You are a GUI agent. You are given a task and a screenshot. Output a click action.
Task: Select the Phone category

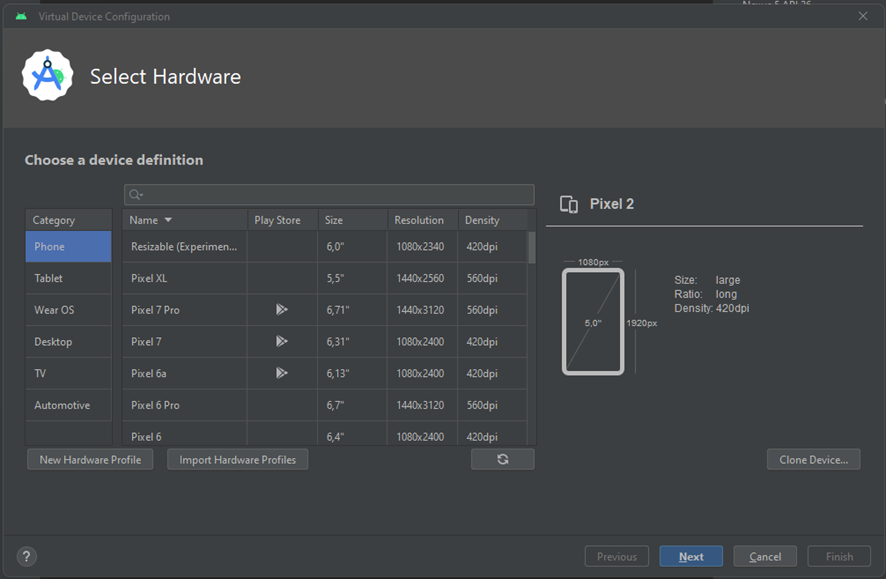[68, 246]
